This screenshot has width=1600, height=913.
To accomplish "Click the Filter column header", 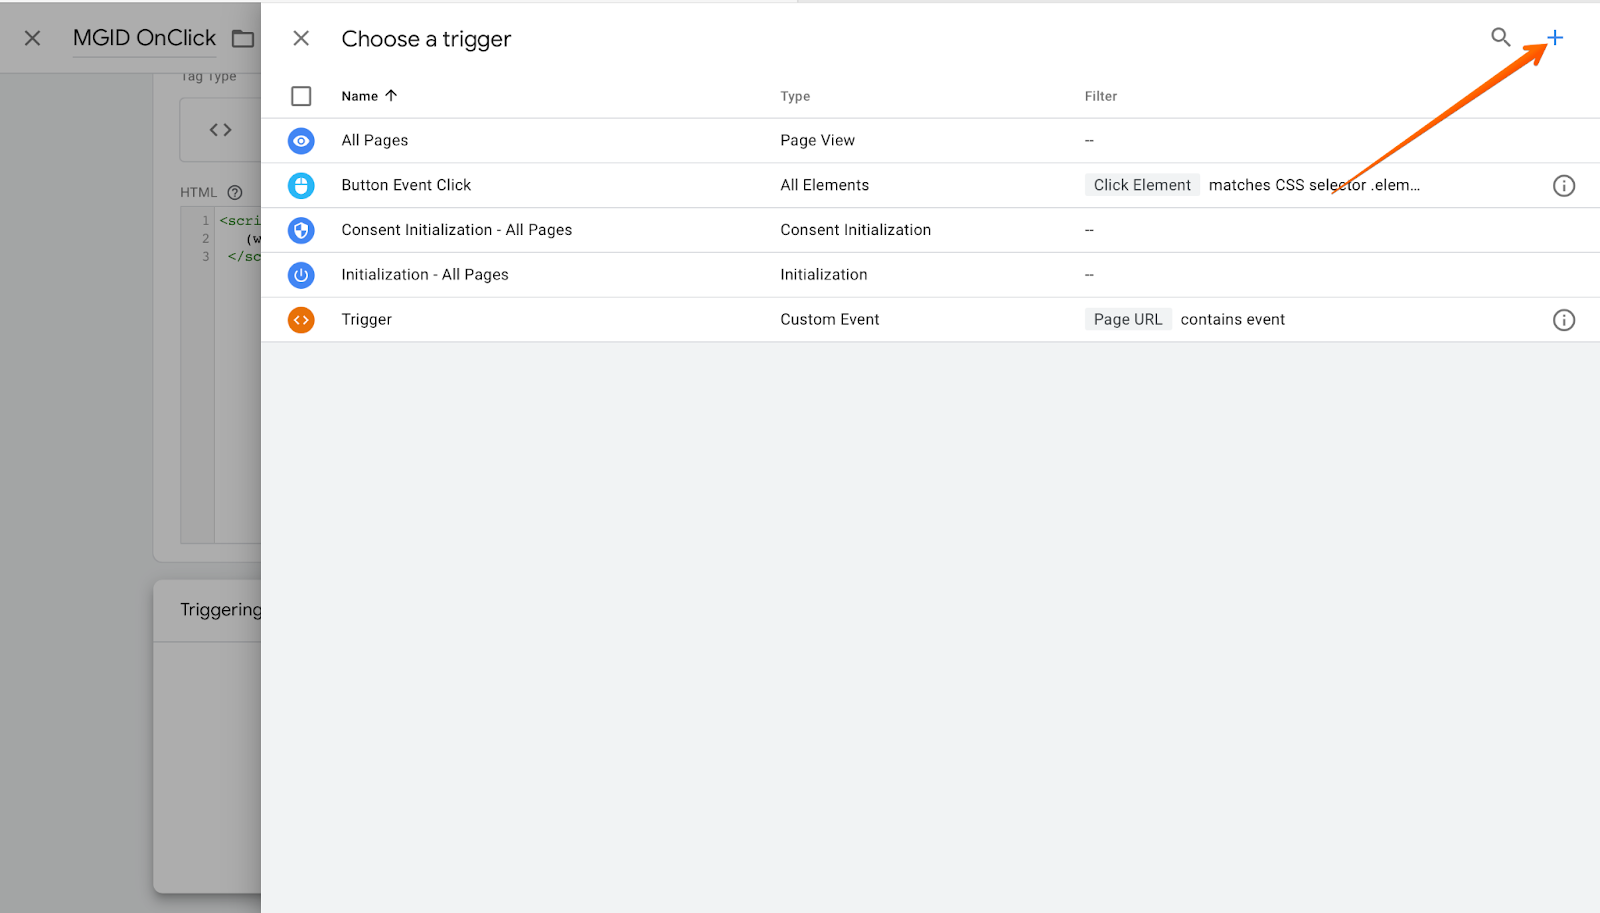I will tap(1100, 96).
